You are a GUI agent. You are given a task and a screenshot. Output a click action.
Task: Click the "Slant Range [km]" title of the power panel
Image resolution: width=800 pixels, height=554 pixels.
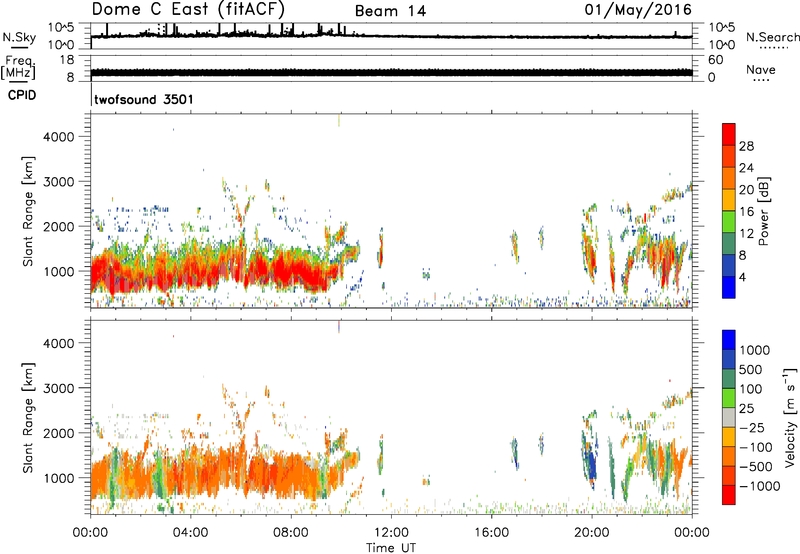(x=28, y=211)
